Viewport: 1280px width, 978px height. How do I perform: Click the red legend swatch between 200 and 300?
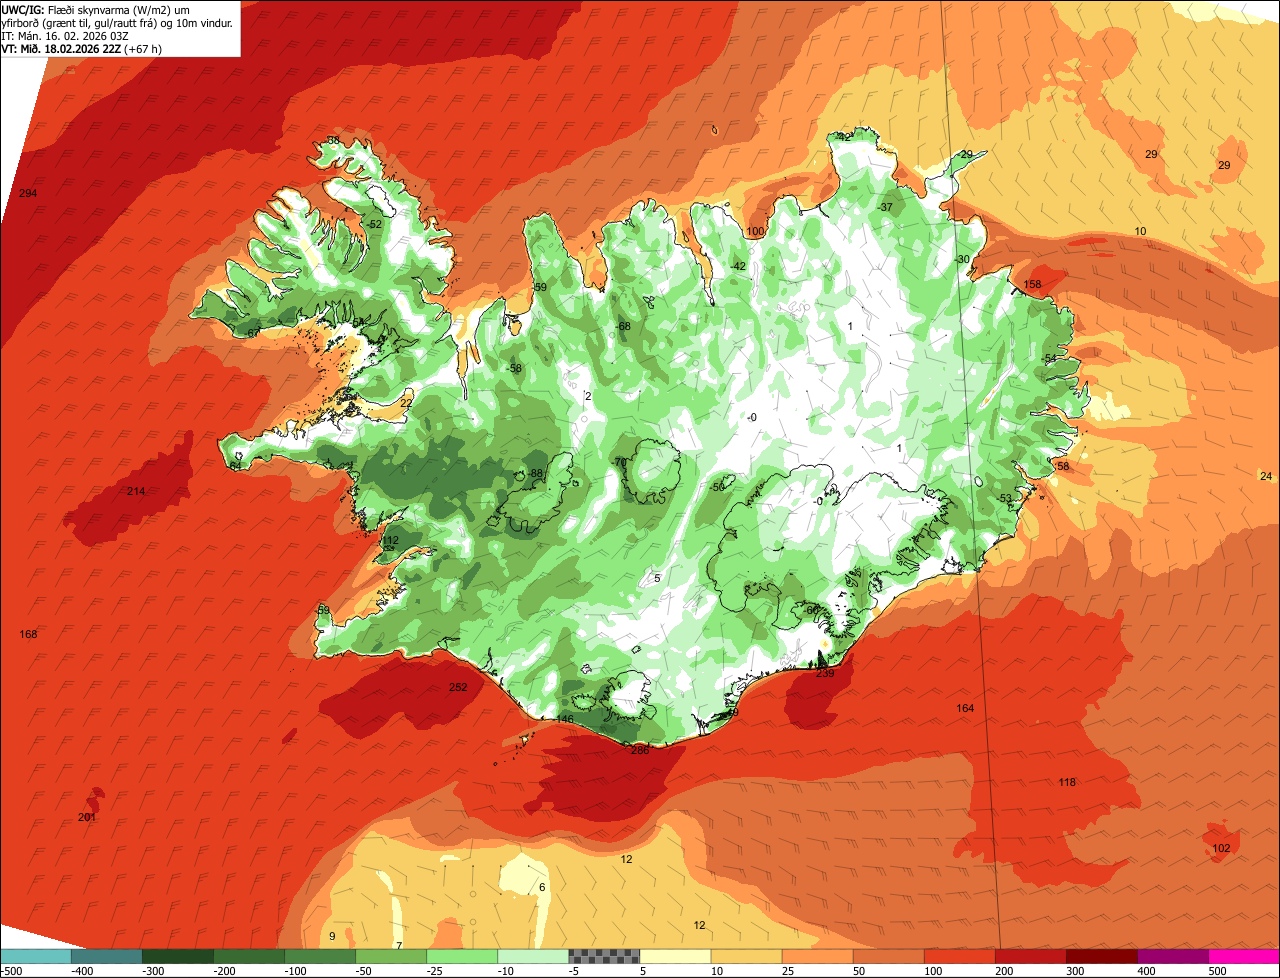pos(1031,956)
